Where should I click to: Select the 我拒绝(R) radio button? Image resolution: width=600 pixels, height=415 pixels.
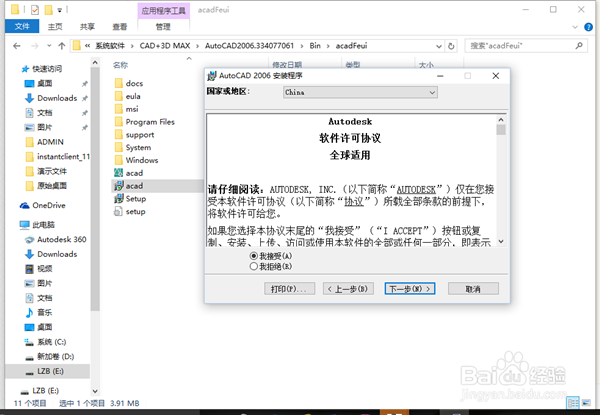click(x=253, y=266)
